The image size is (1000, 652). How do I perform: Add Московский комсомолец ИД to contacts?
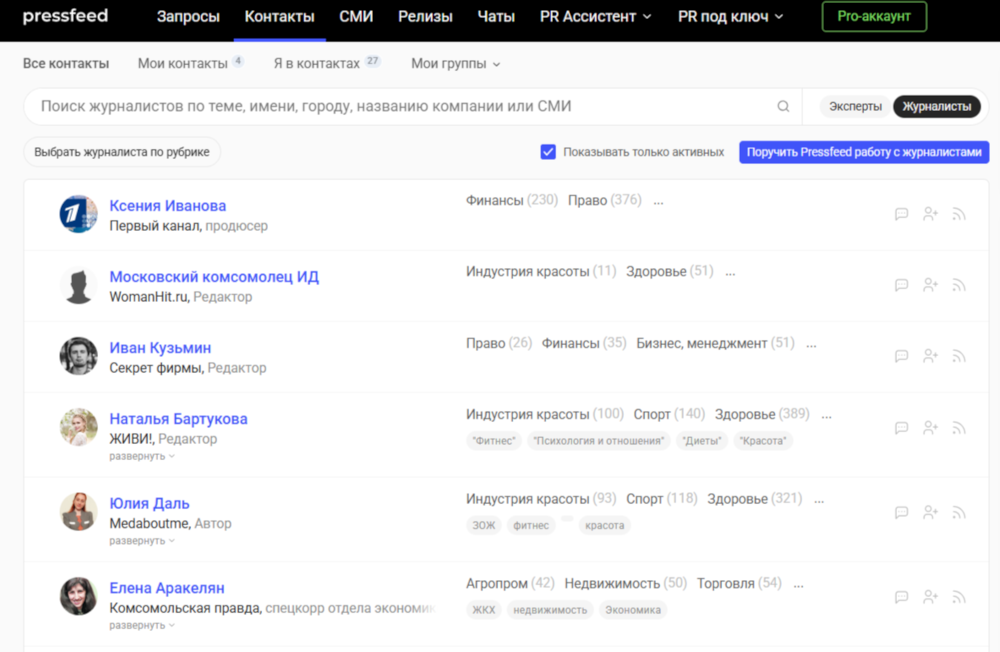[930, 285]
